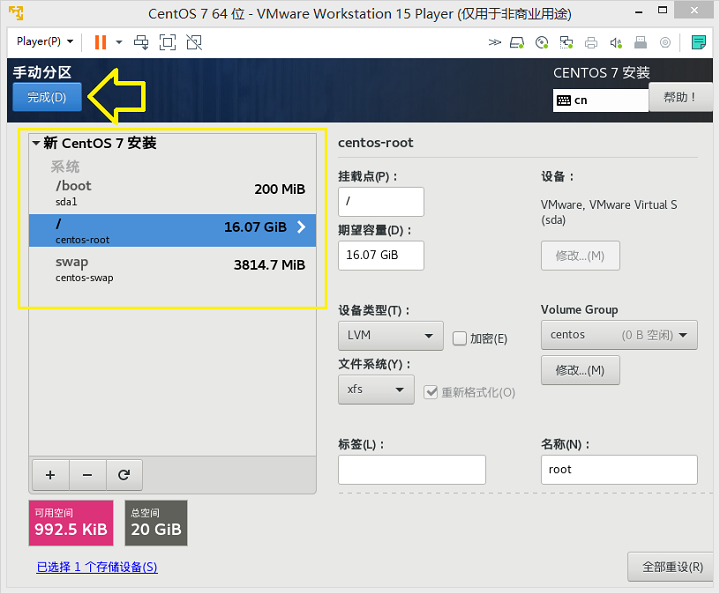Click the VMware Player app icon in the title bar

coord(16,13)
